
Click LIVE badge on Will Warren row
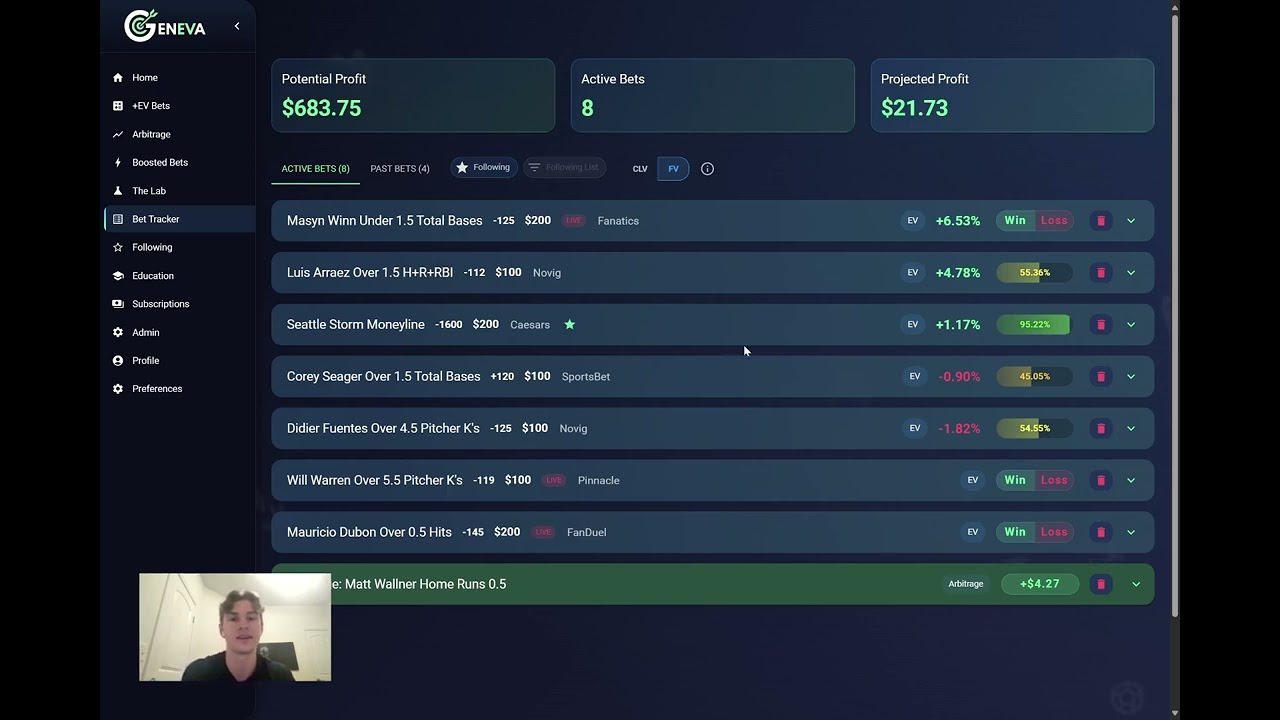coord(553,481)
